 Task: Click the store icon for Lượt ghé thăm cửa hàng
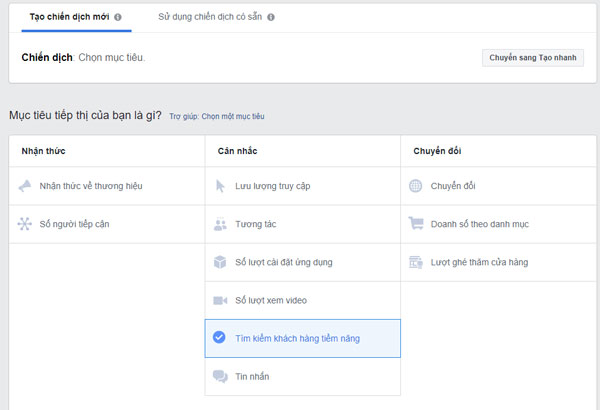coord(416,262)
